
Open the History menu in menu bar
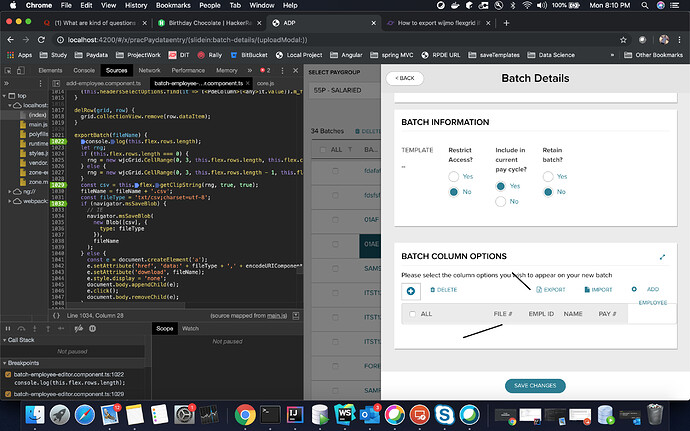[136, 5]
